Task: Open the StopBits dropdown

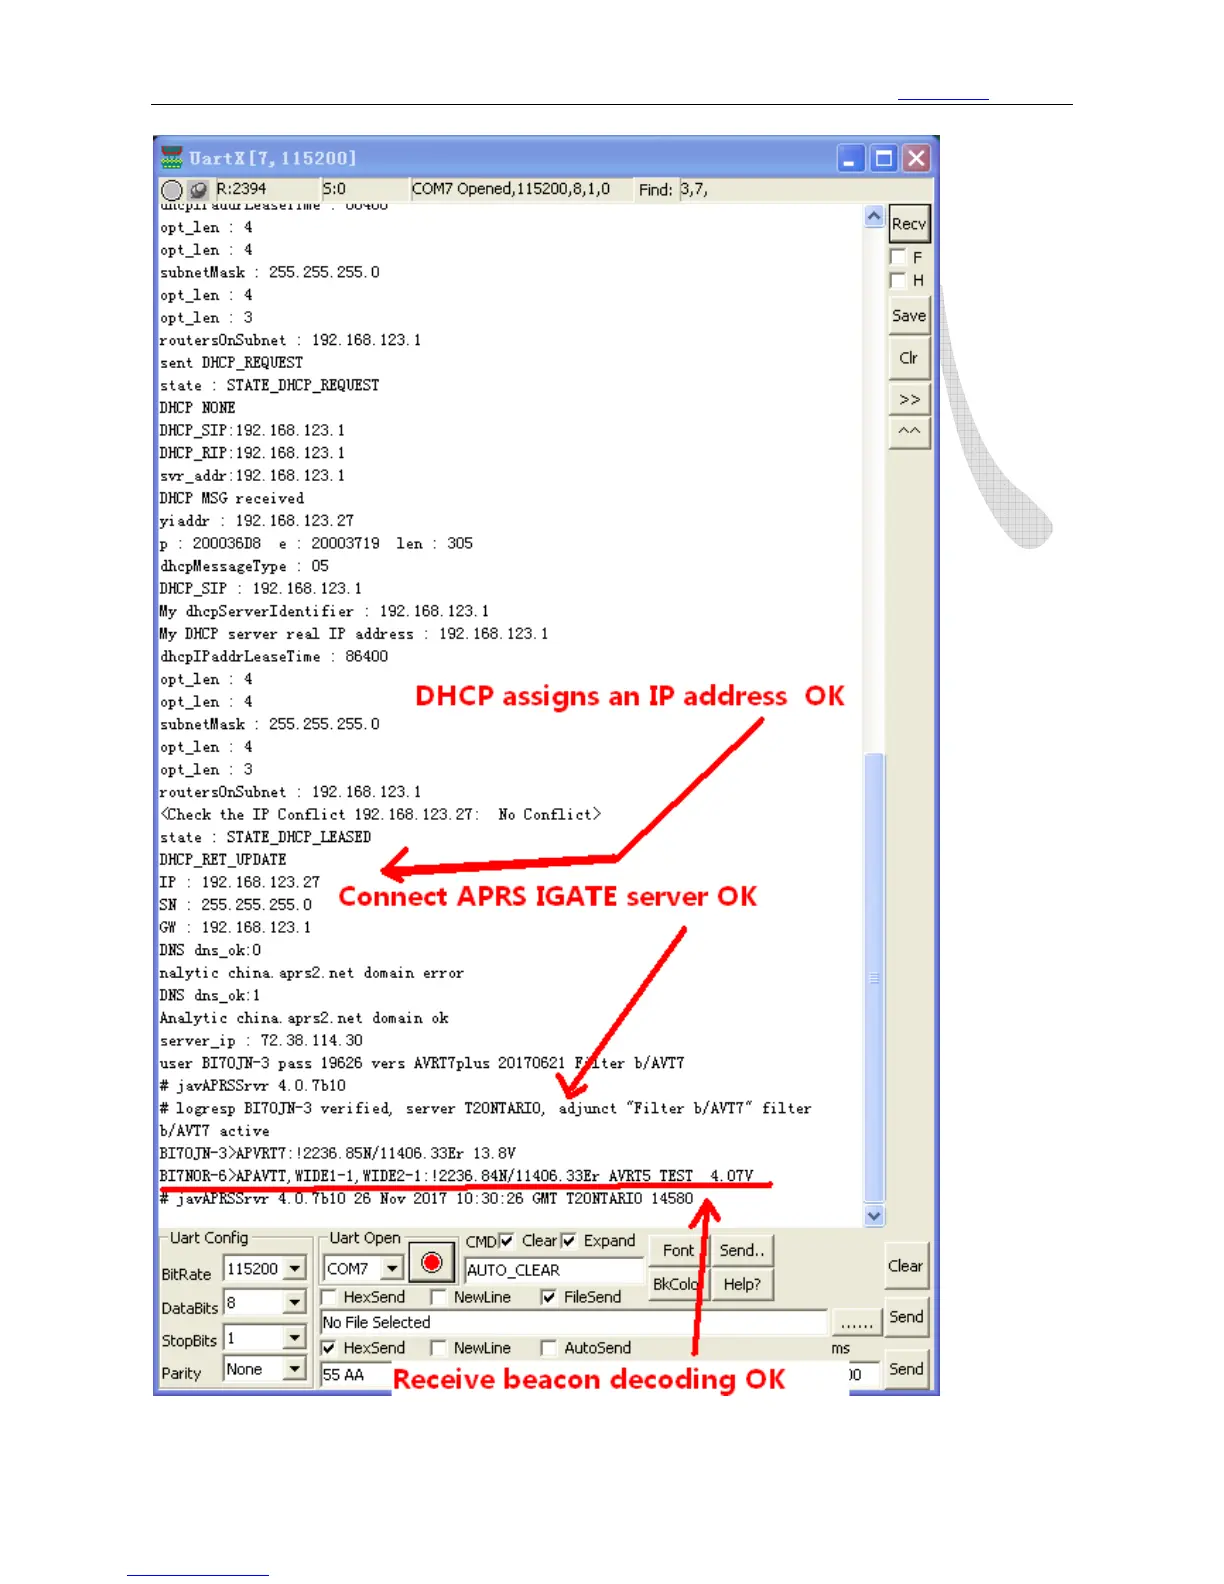Action: pos(295,1337)
